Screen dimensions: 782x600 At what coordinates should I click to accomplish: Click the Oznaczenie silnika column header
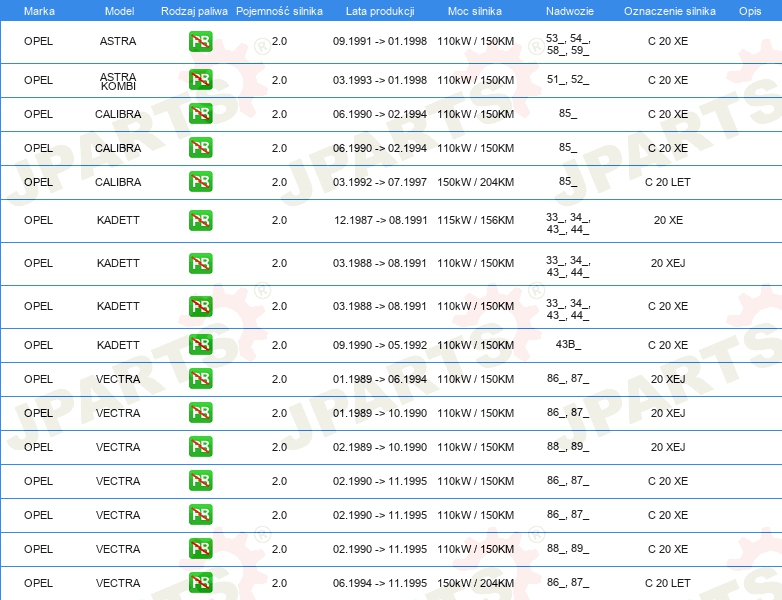coord(669,11)
